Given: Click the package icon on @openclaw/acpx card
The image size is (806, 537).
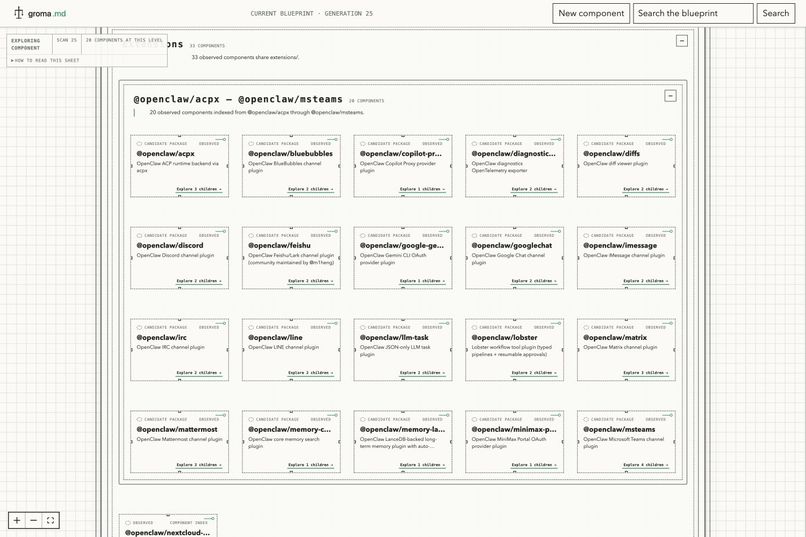Looking at the screenshot, I should [x=139, y=144].
